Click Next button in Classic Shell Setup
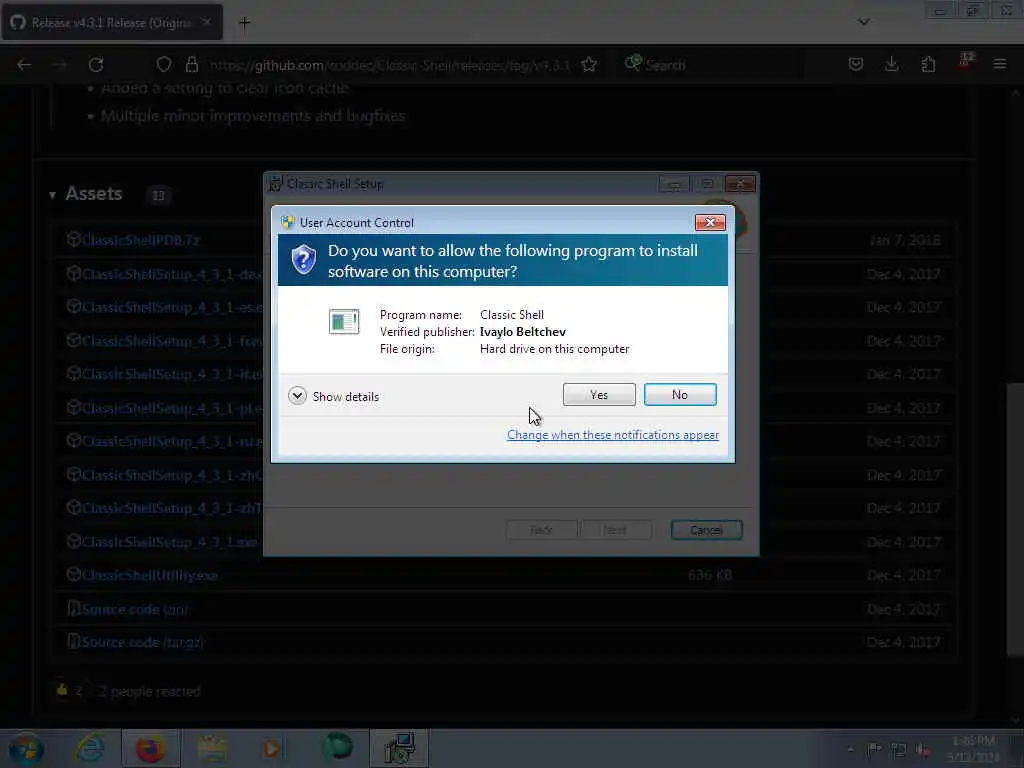 615,530
